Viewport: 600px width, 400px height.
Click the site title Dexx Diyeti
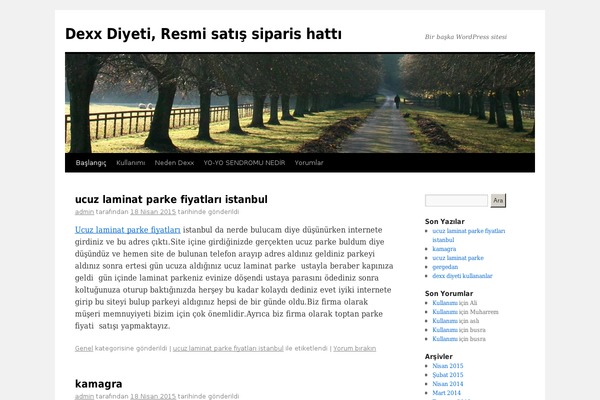click(203, 34)
